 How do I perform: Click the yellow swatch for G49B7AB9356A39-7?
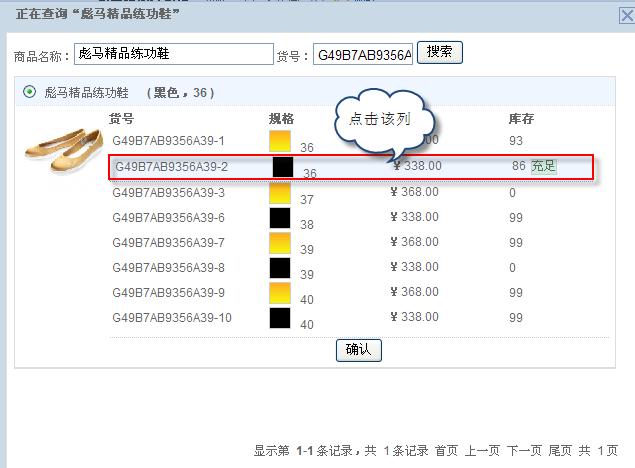tap(280, 242)
